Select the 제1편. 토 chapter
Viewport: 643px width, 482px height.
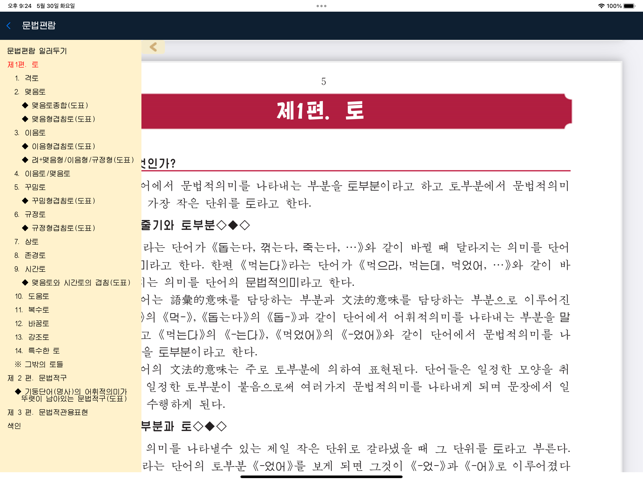coord(23,64)
